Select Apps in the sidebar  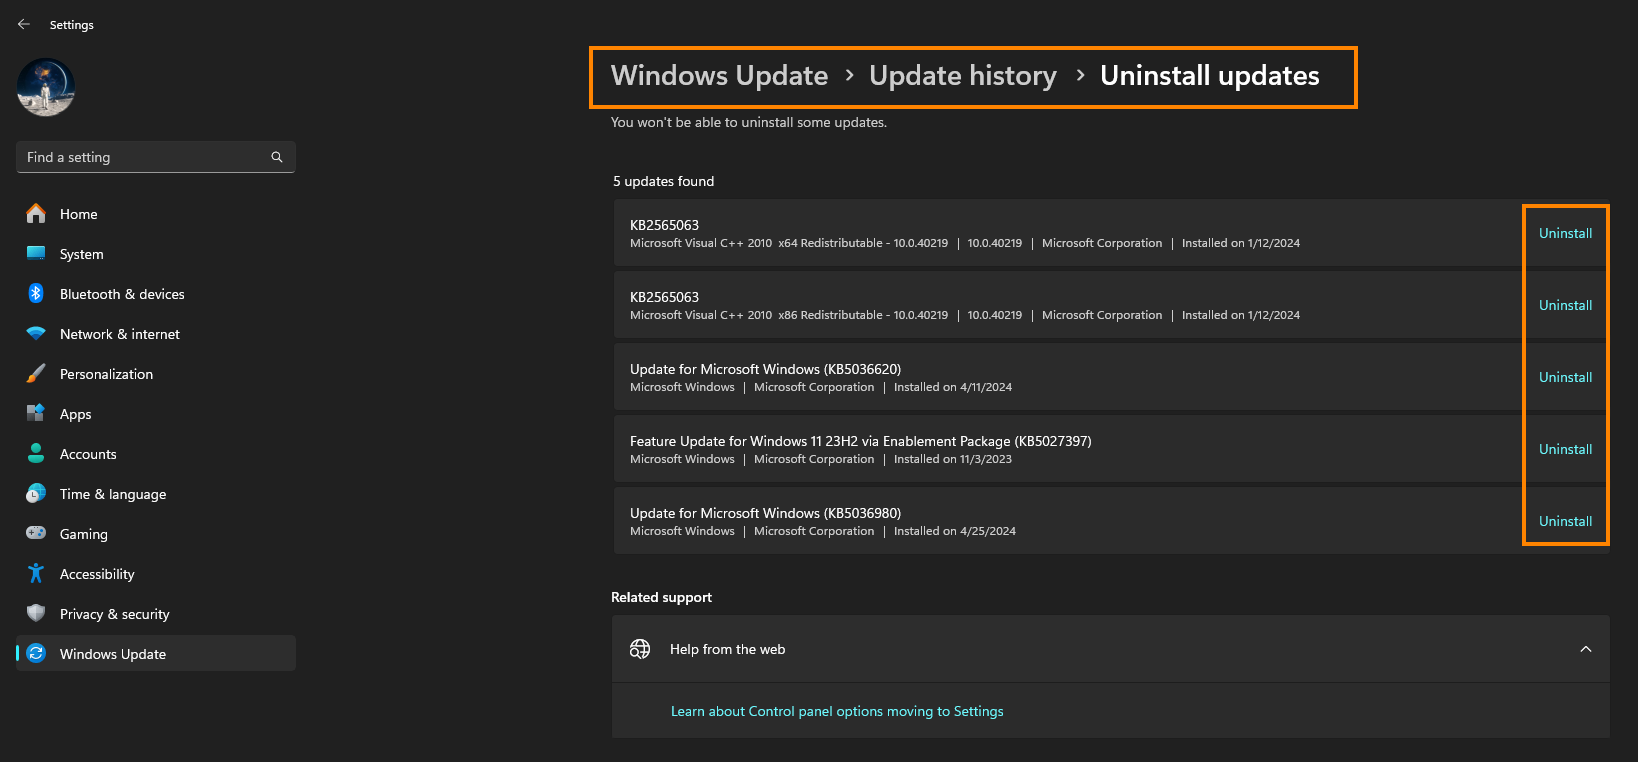tap(76, 414)
